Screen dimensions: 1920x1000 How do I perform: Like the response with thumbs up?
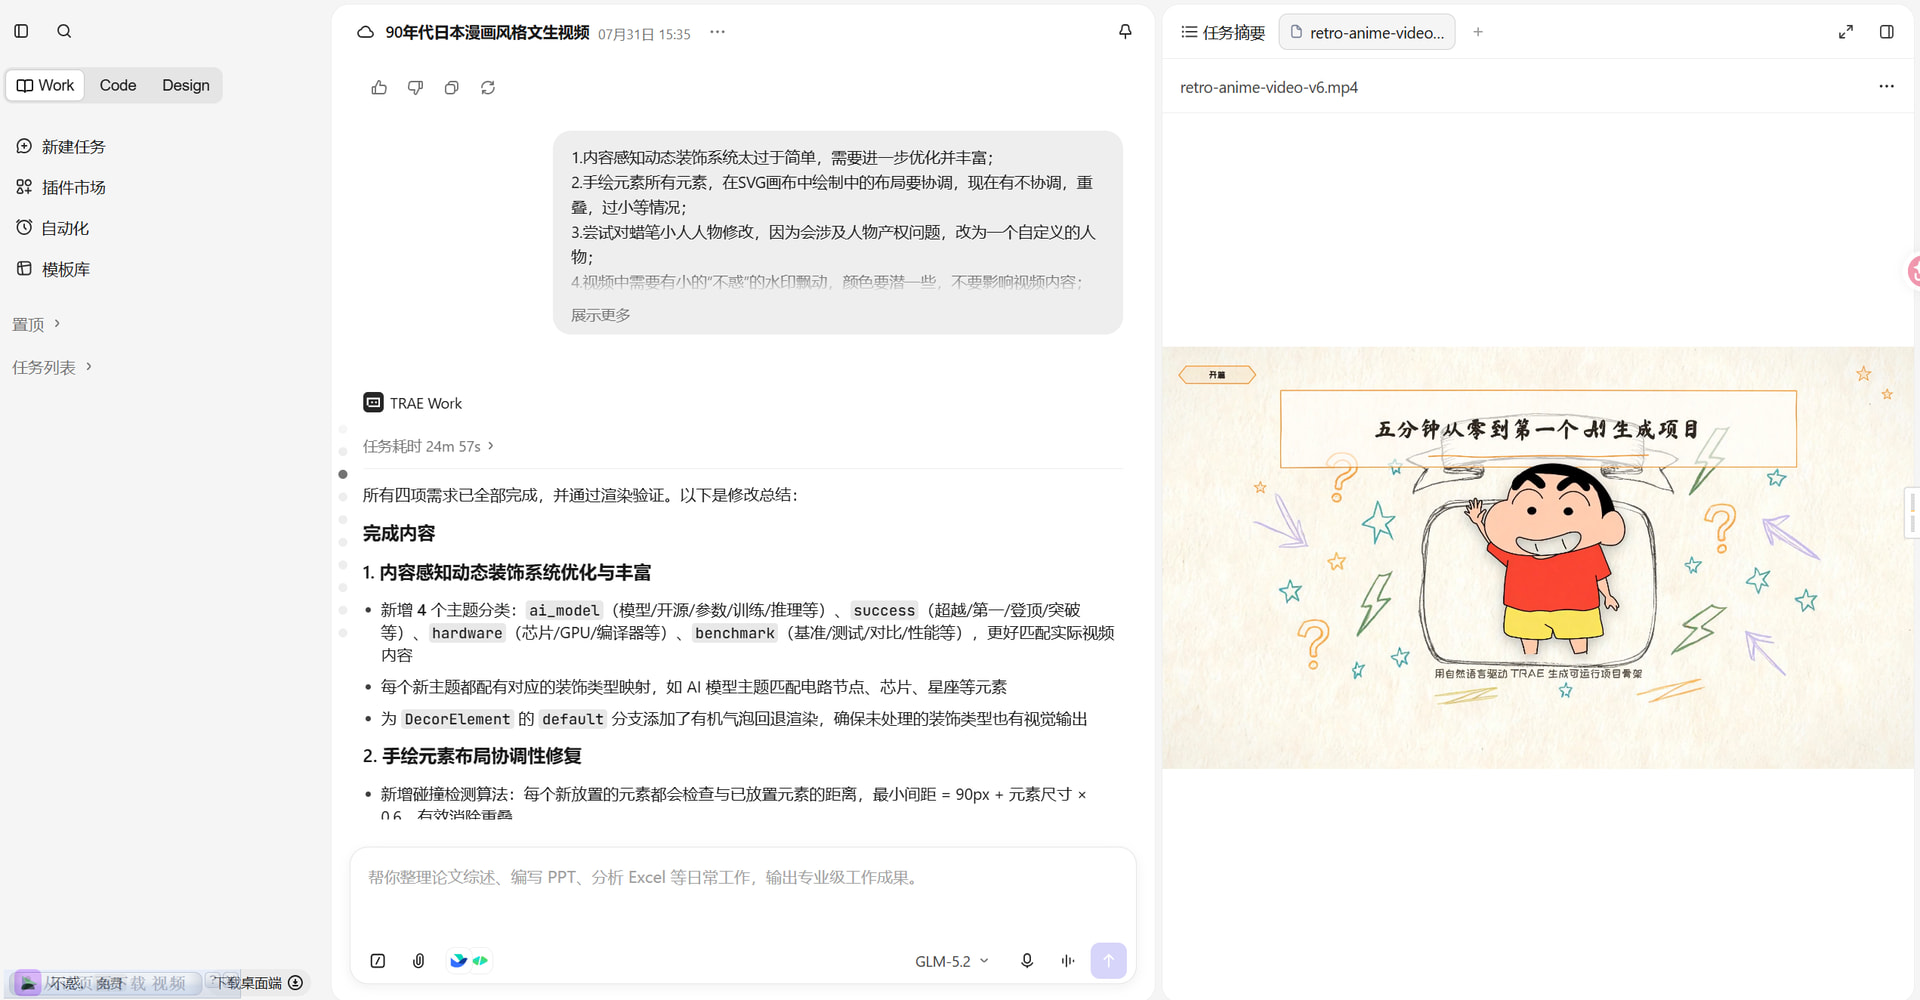point(379,88)
